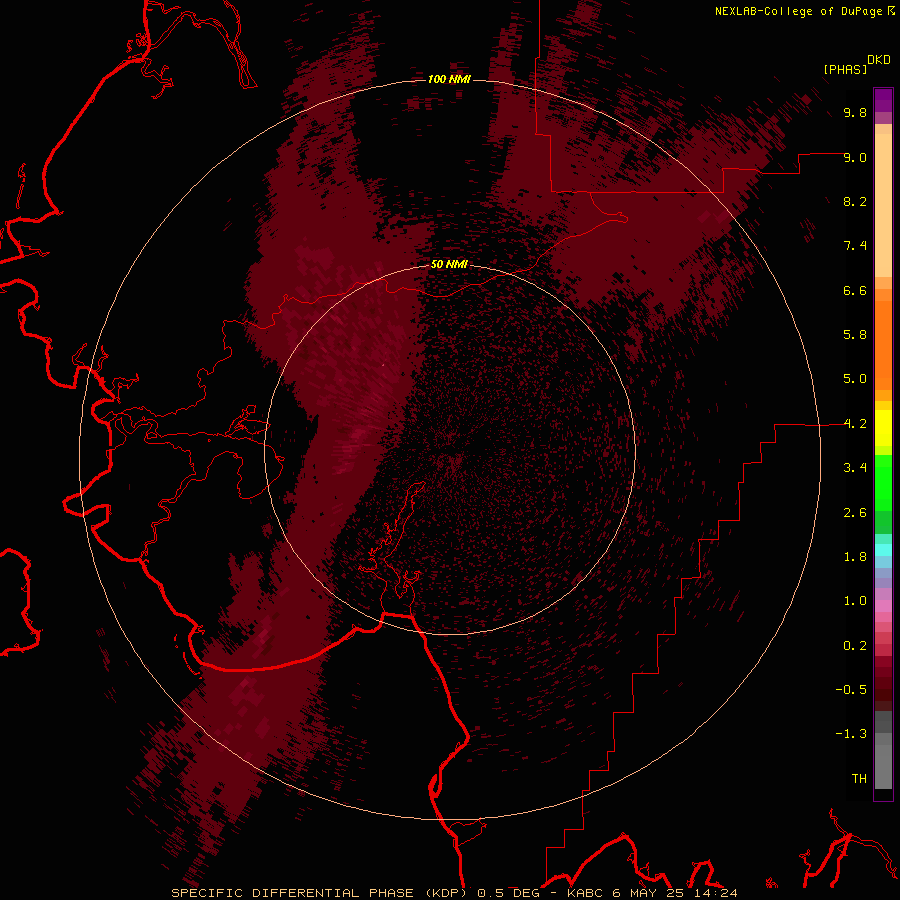Viewport: 900px width, 900px height.
Task: Select the 7.4 legend value
Action: pos(855,246)
